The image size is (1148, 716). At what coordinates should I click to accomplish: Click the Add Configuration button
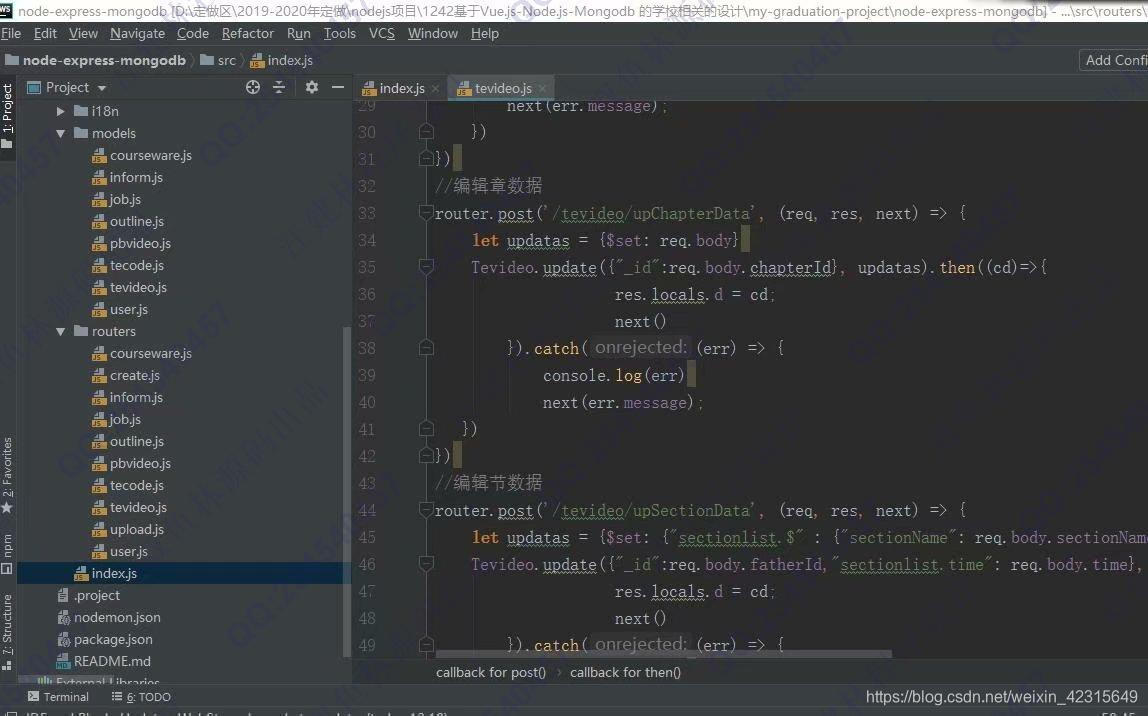tap(1114, 60)
